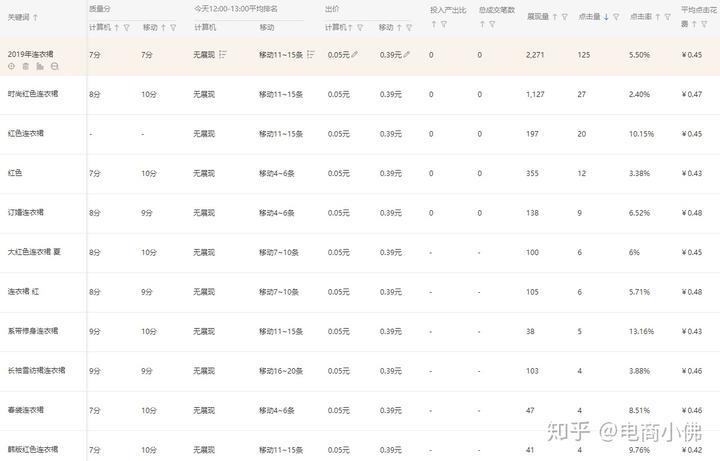The image size is (720, 461).
Task: Open filter funnel for 质量分 计算机 column
Action: 127,28
